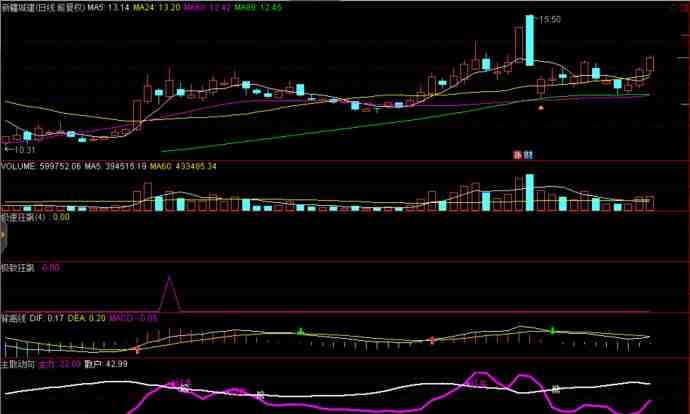This screenshot has height=414, width=690.
Task: Click the red event marker icon under the K-line chart
Action: (518, 155)
